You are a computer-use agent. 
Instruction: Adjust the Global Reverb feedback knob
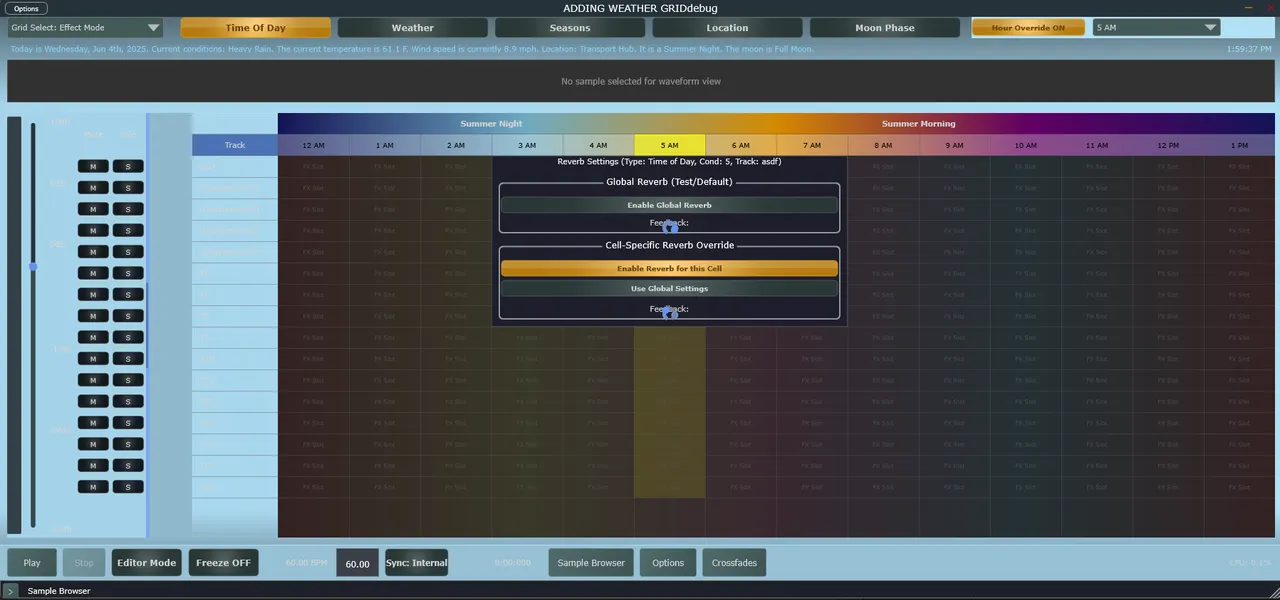pos(670,227)
